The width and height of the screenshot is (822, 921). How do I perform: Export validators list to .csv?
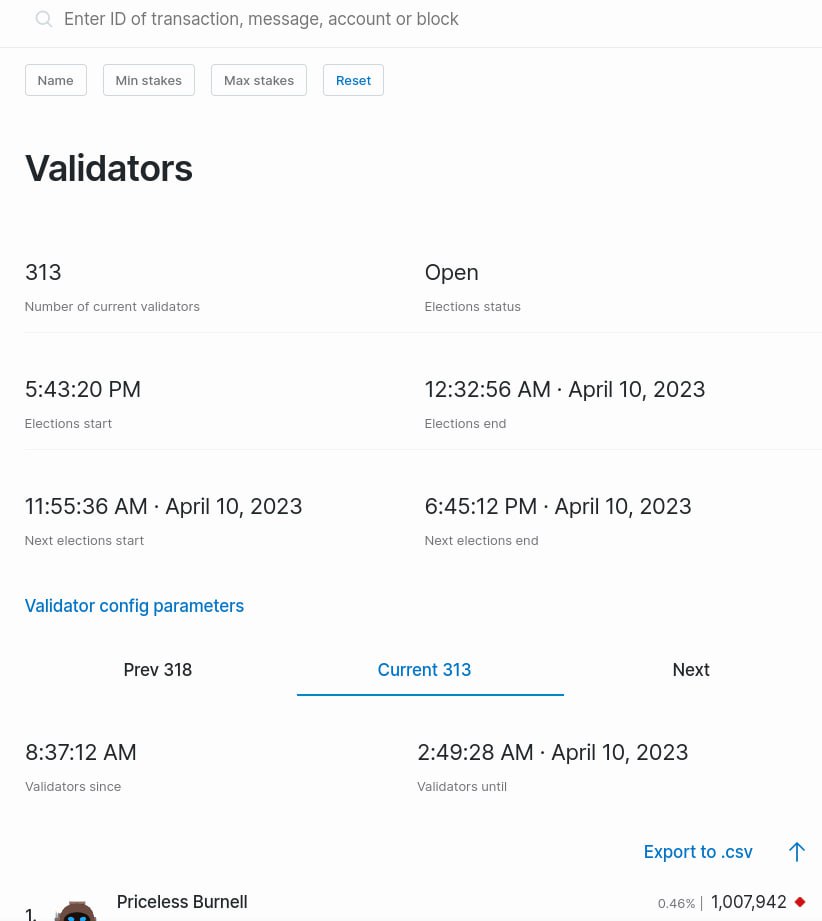(698, 852)
